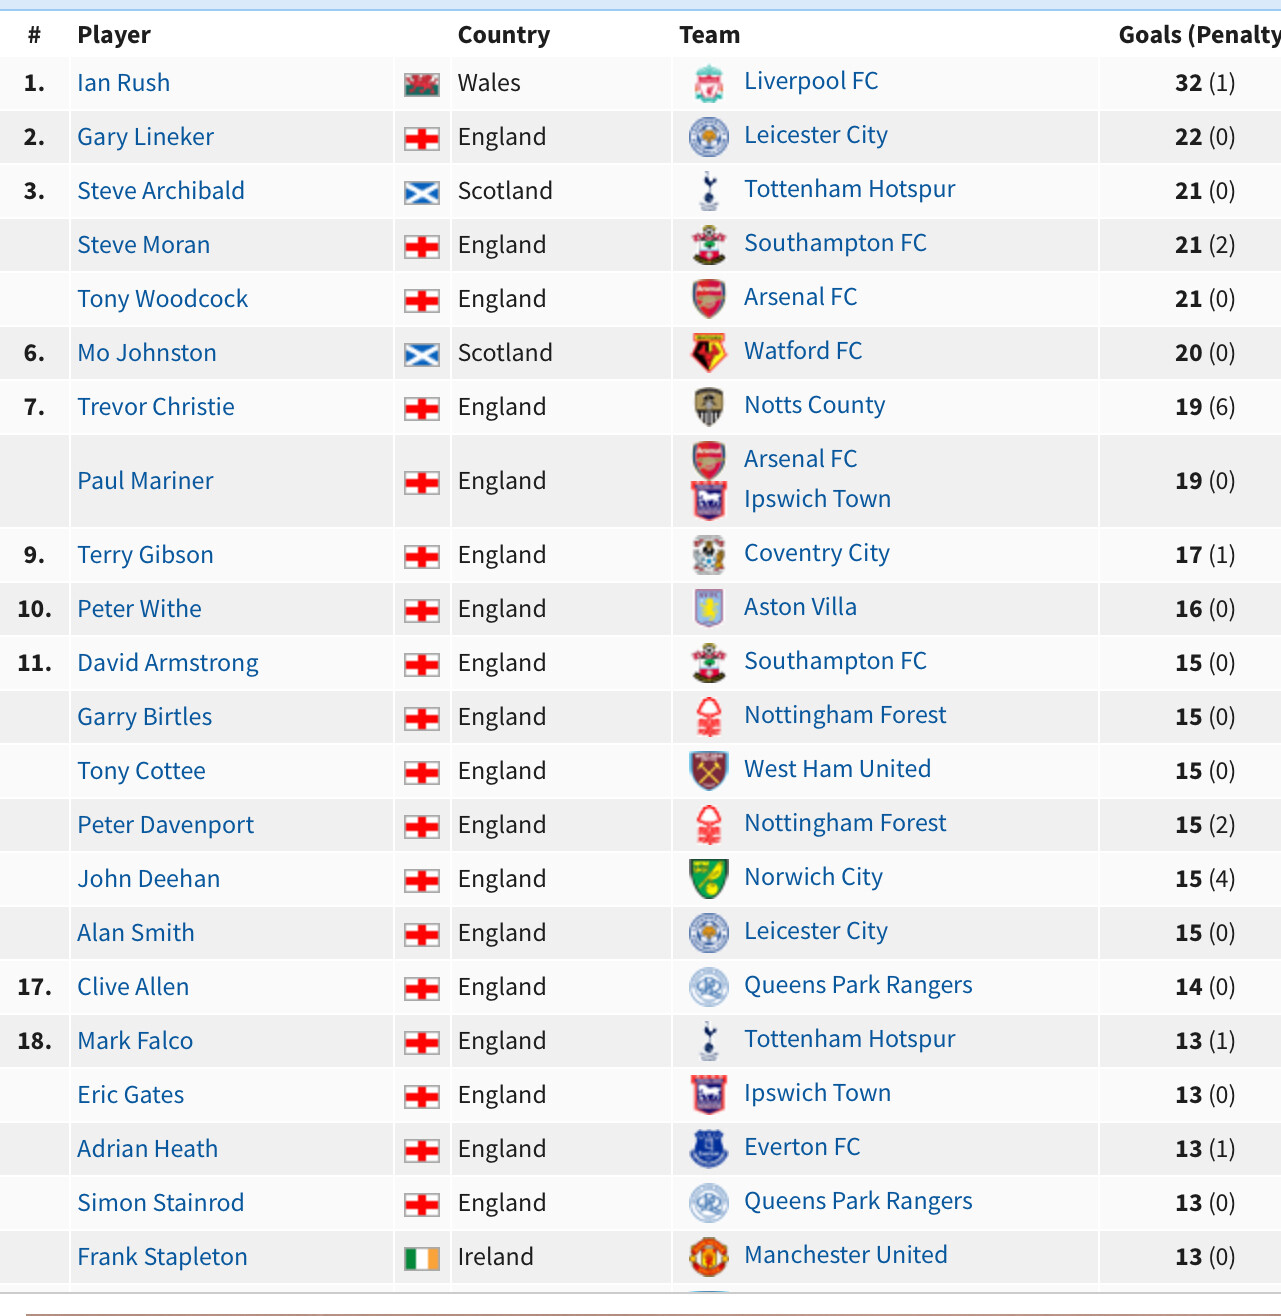
Task: Click the Watford FC crest icon
Action: [709, 353]
